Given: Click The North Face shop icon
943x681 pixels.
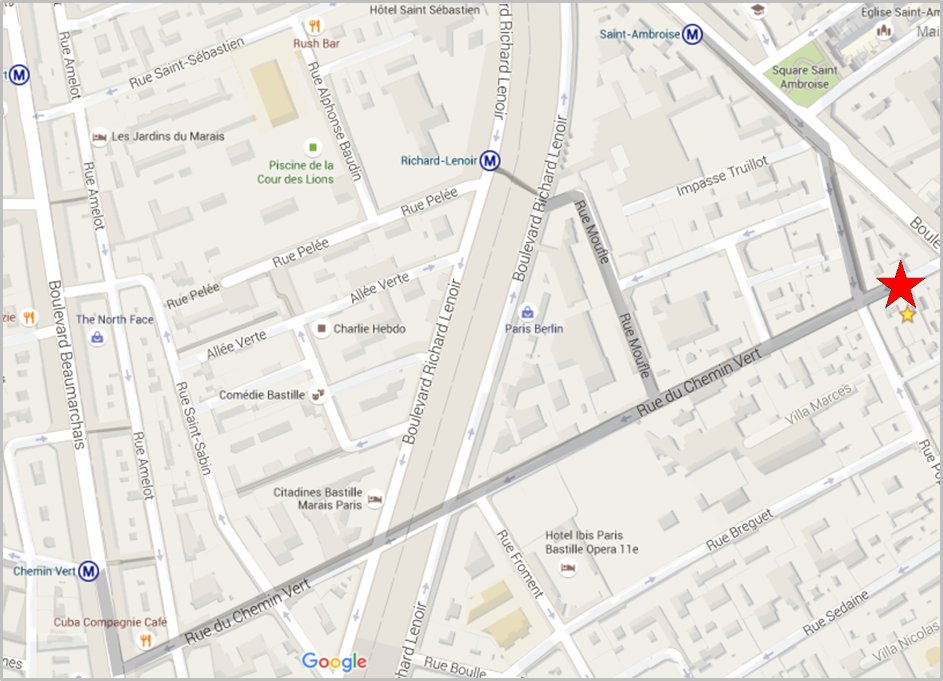Looking at the screenshot, I should (x=97, y=337).
